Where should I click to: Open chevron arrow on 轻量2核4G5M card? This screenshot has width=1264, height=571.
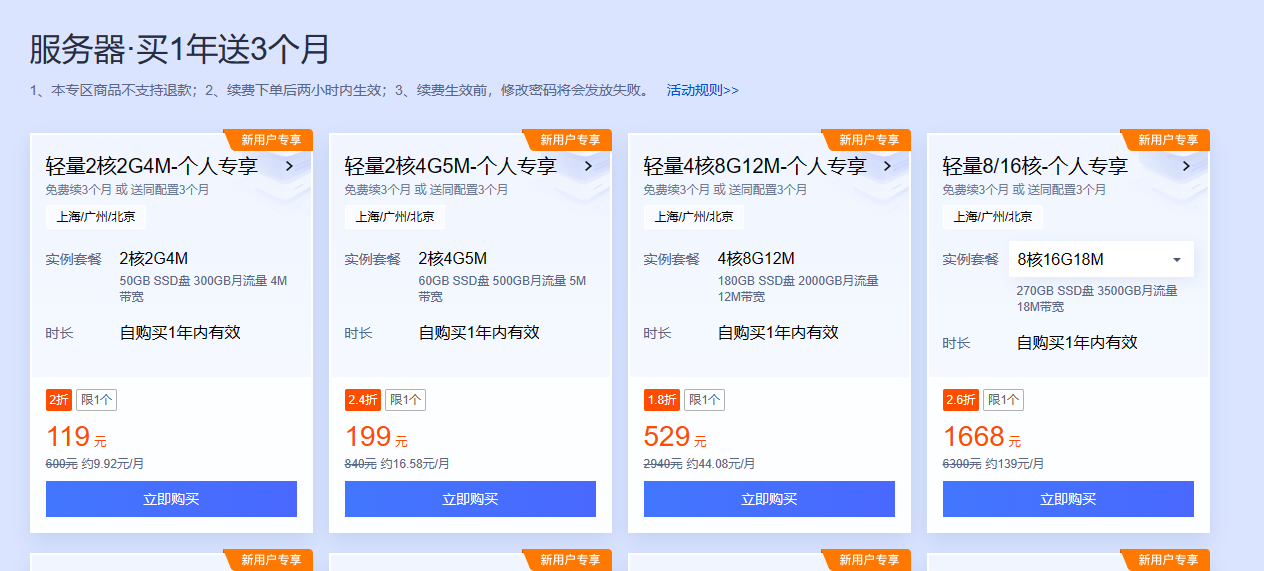tap(588, 166)
